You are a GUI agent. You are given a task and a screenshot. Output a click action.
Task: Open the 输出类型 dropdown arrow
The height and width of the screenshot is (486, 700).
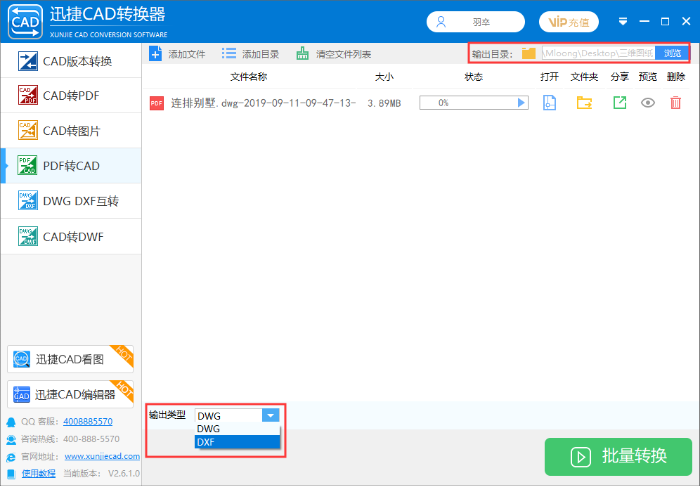(x=271, y=415)
